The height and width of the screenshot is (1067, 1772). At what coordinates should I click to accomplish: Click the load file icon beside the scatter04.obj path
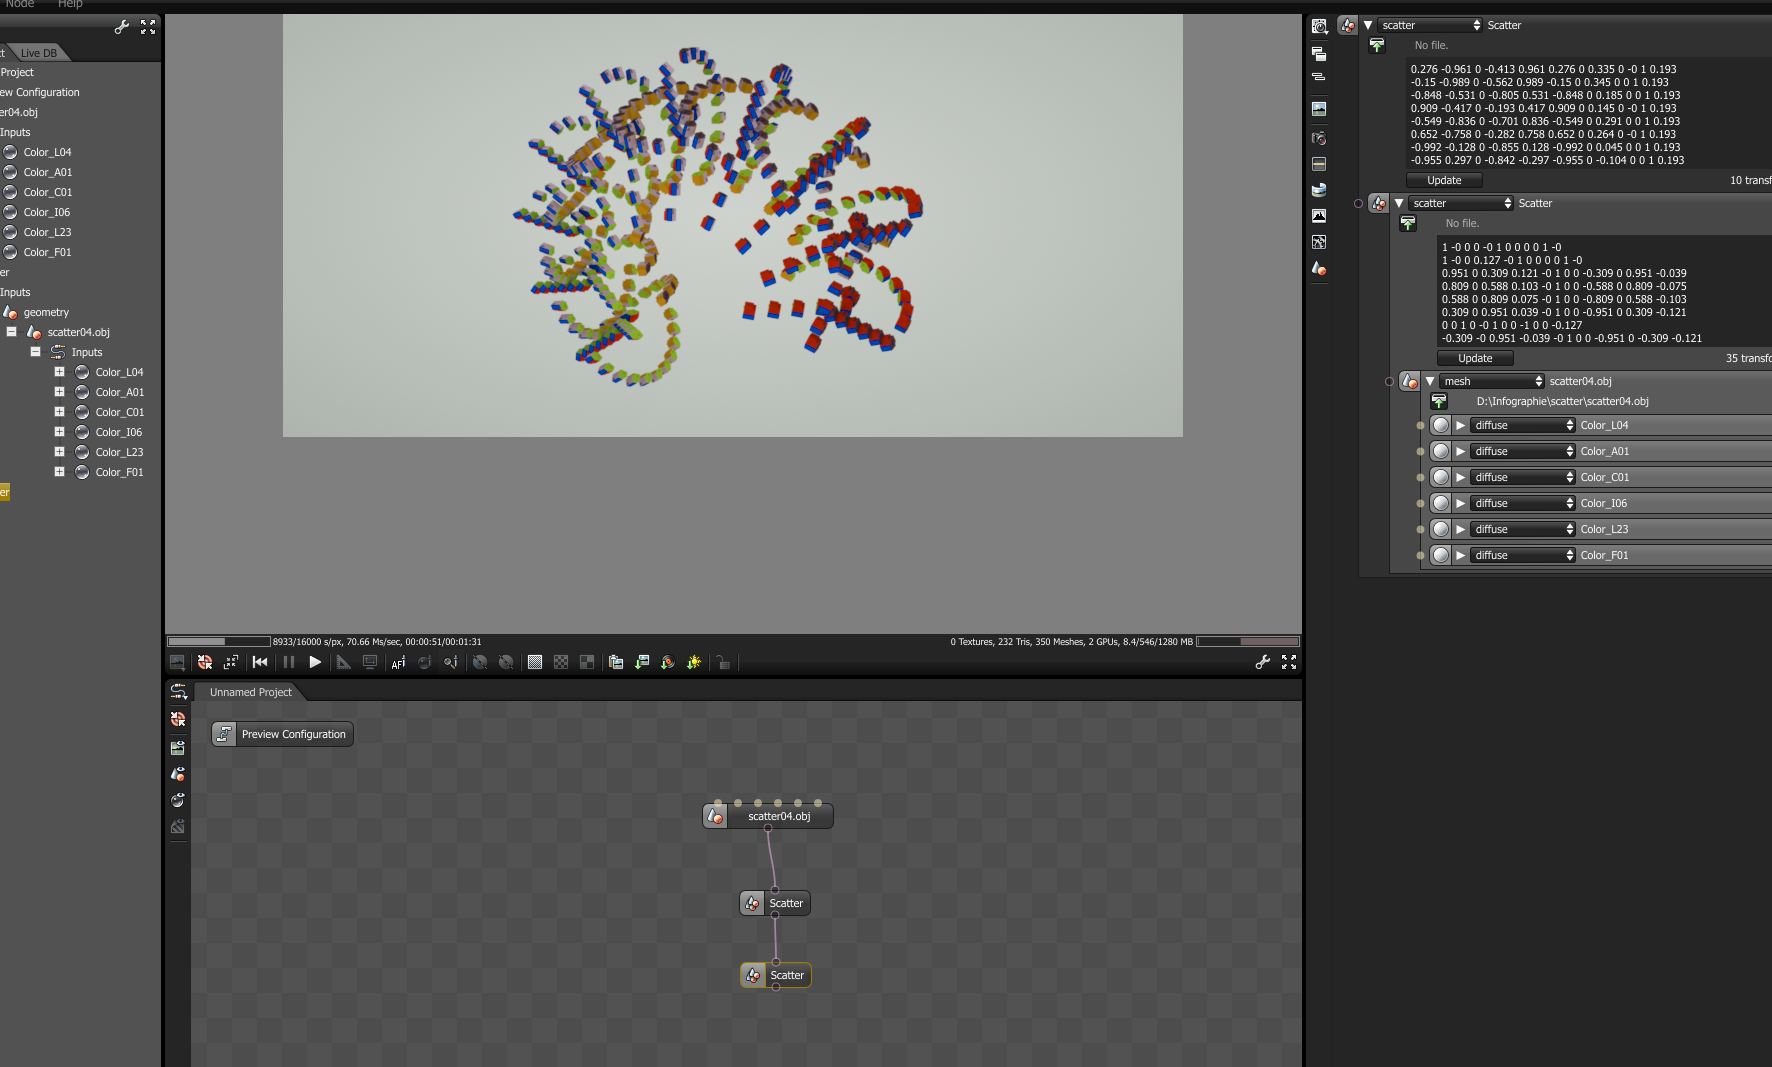click(x=1439, y=402)
